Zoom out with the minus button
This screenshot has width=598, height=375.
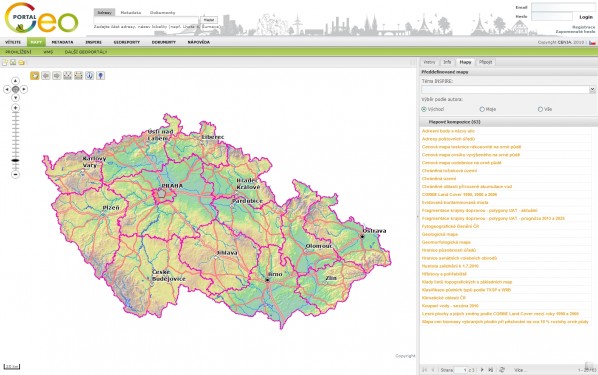pos(15,174)
